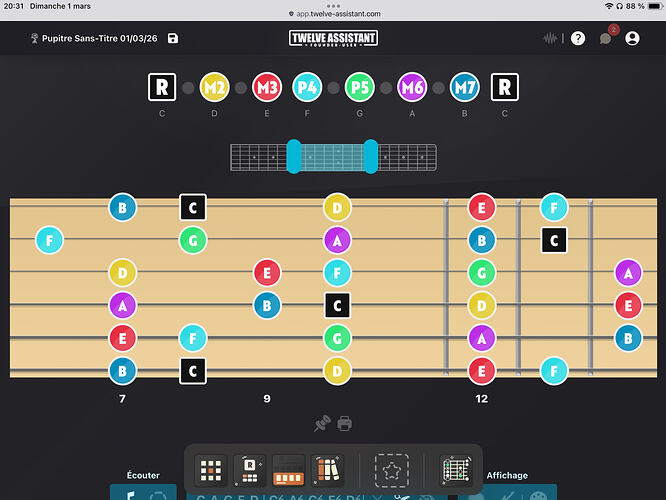Screen dimensions: 666x500
Task: Open help via the question mark icon
Action: tap(578, 38)
